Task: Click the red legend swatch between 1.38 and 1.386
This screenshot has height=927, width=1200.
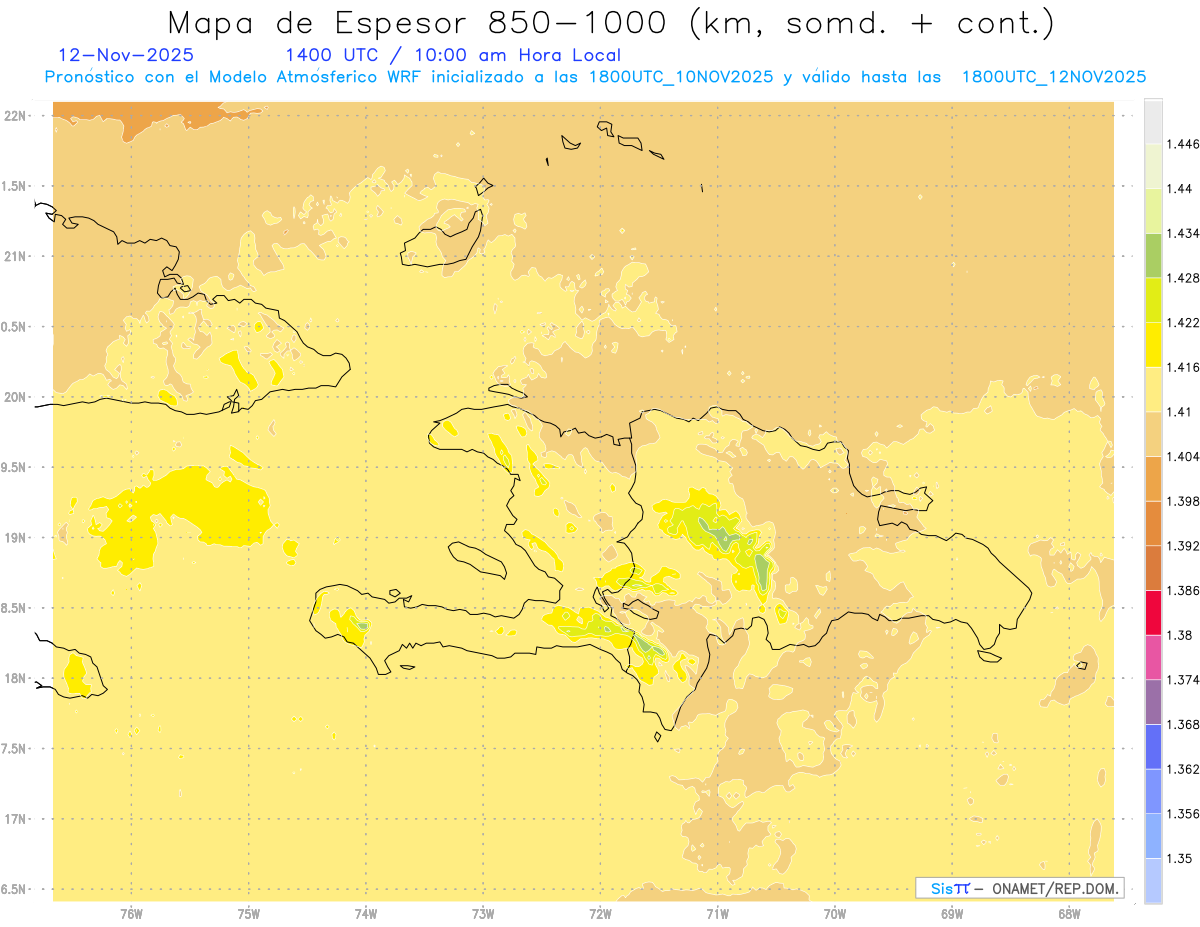Action: point(1153,613)
